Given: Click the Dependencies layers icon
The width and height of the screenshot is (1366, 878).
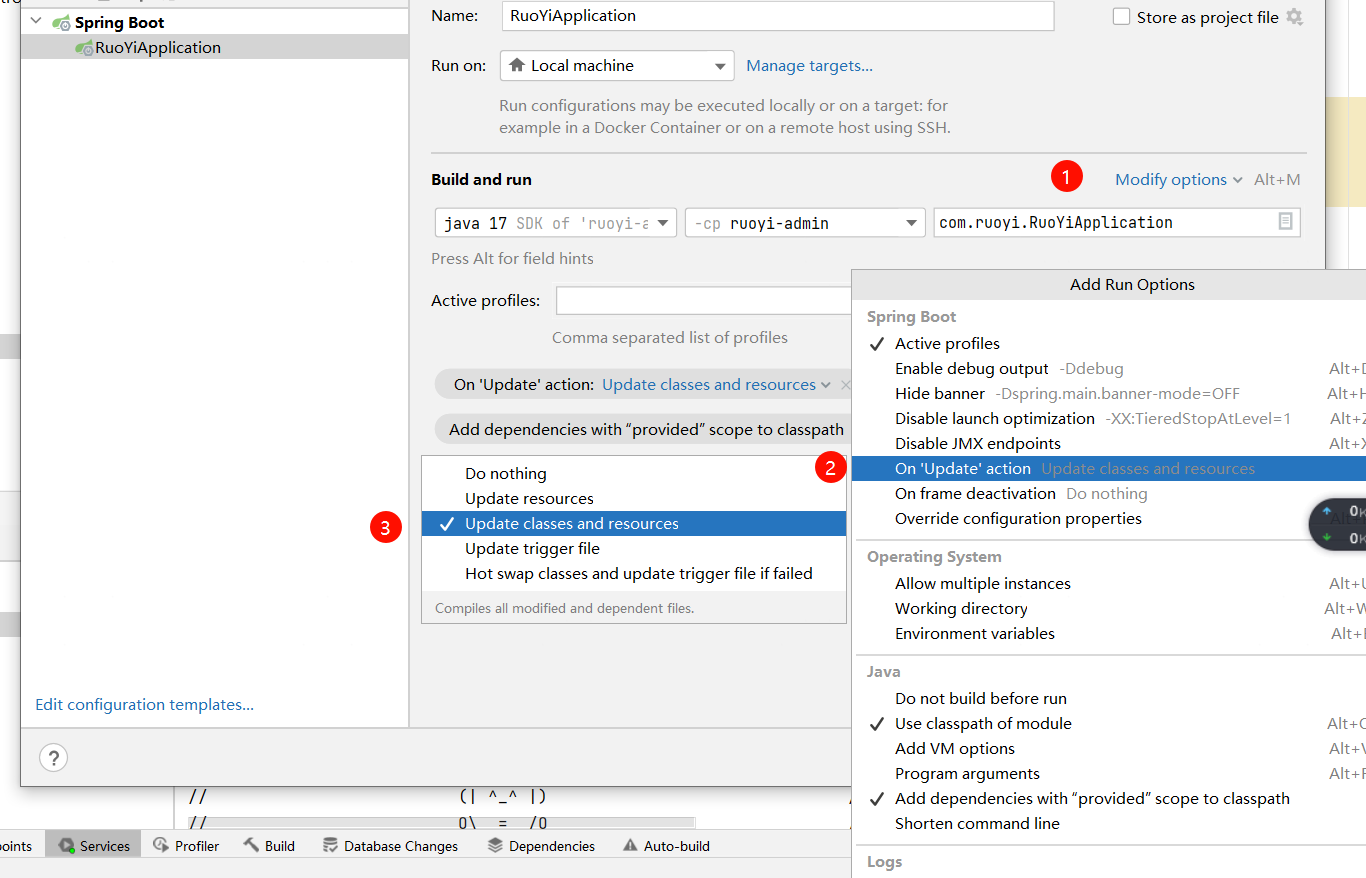Looking at the screenshot, I should click(495, 846).
